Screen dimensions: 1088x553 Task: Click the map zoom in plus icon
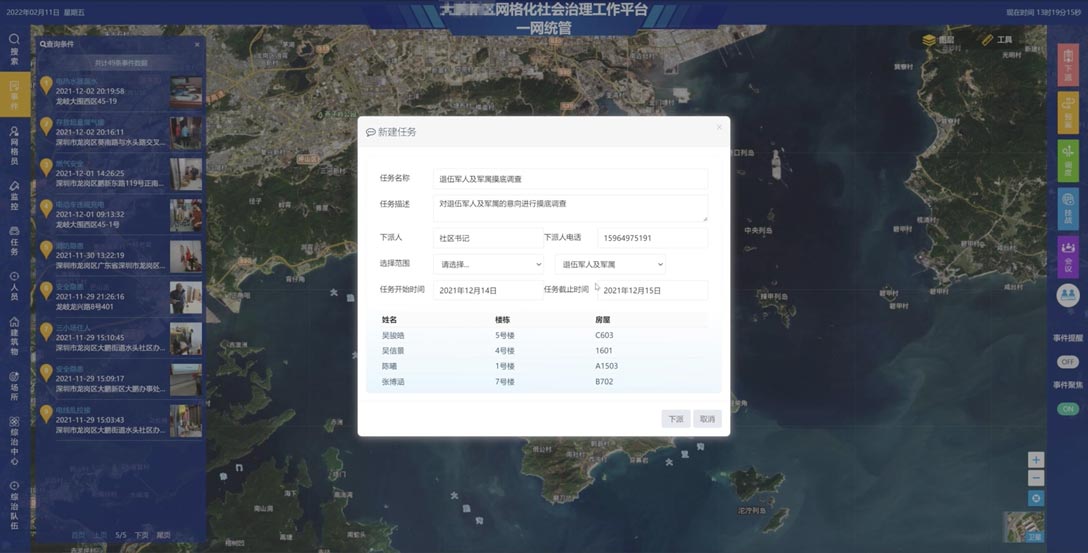tap(1036, 460)
